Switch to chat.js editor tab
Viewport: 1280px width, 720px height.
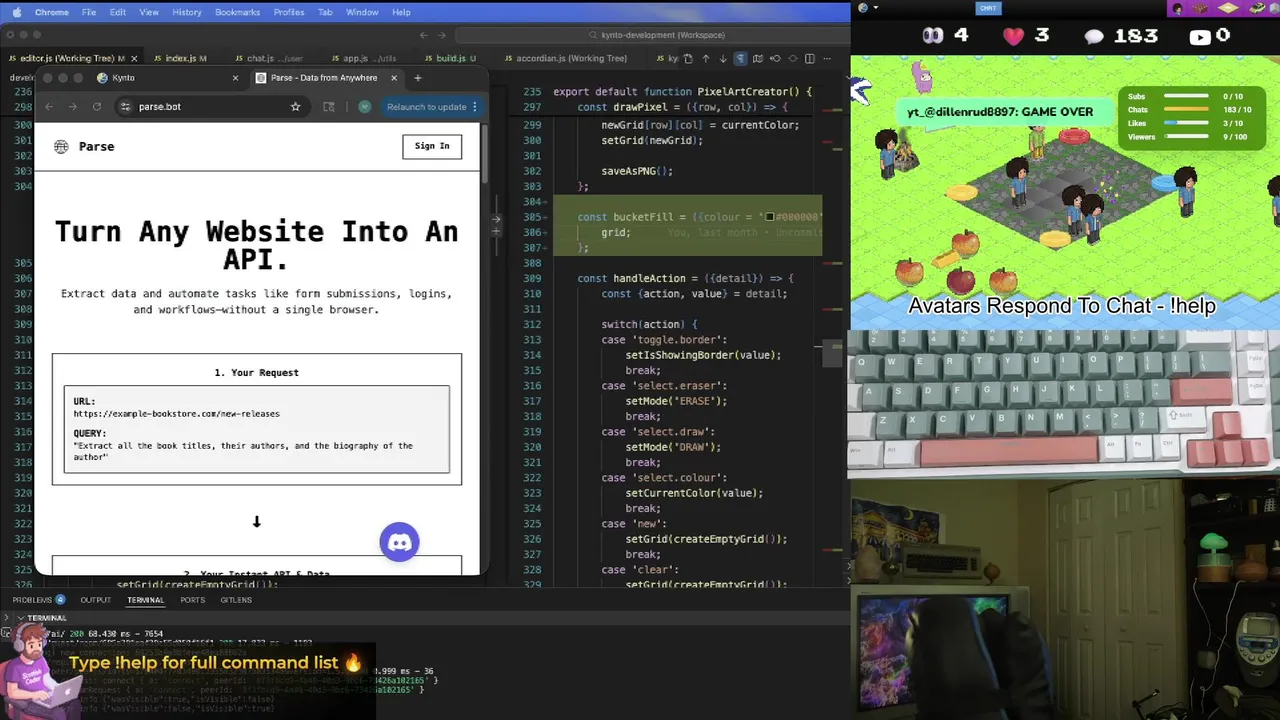coord(269,58)
